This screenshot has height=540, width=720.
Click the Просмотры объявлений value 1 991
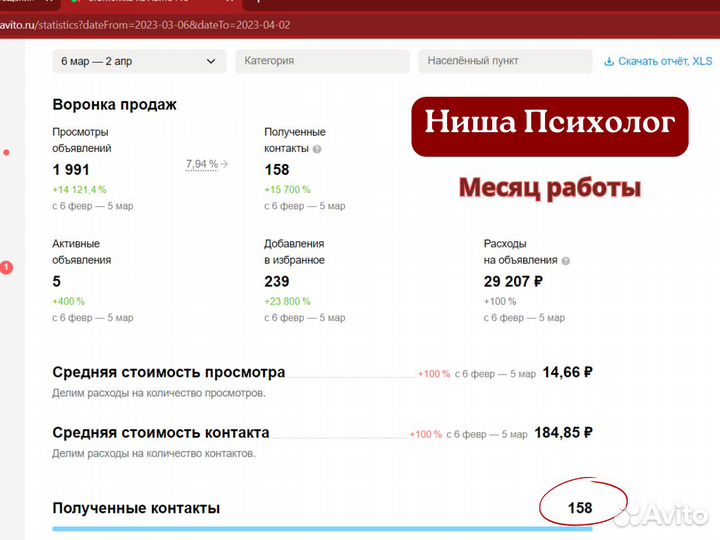pyautogui.click(x=71, y=169)
